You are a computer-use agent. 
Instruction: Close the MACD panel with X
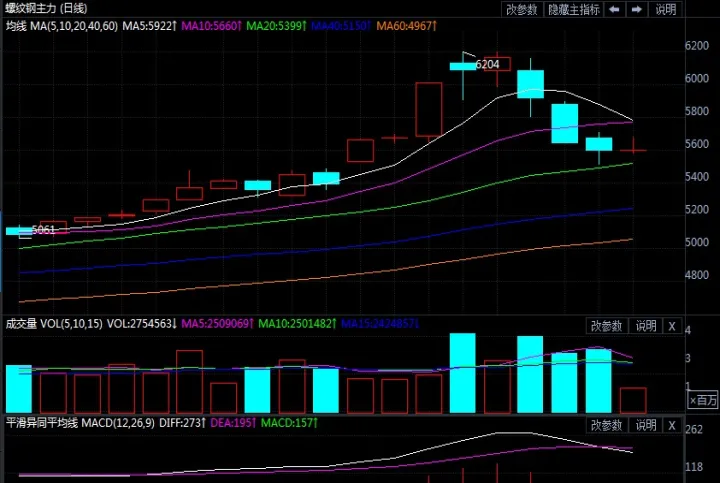point(672,424)
